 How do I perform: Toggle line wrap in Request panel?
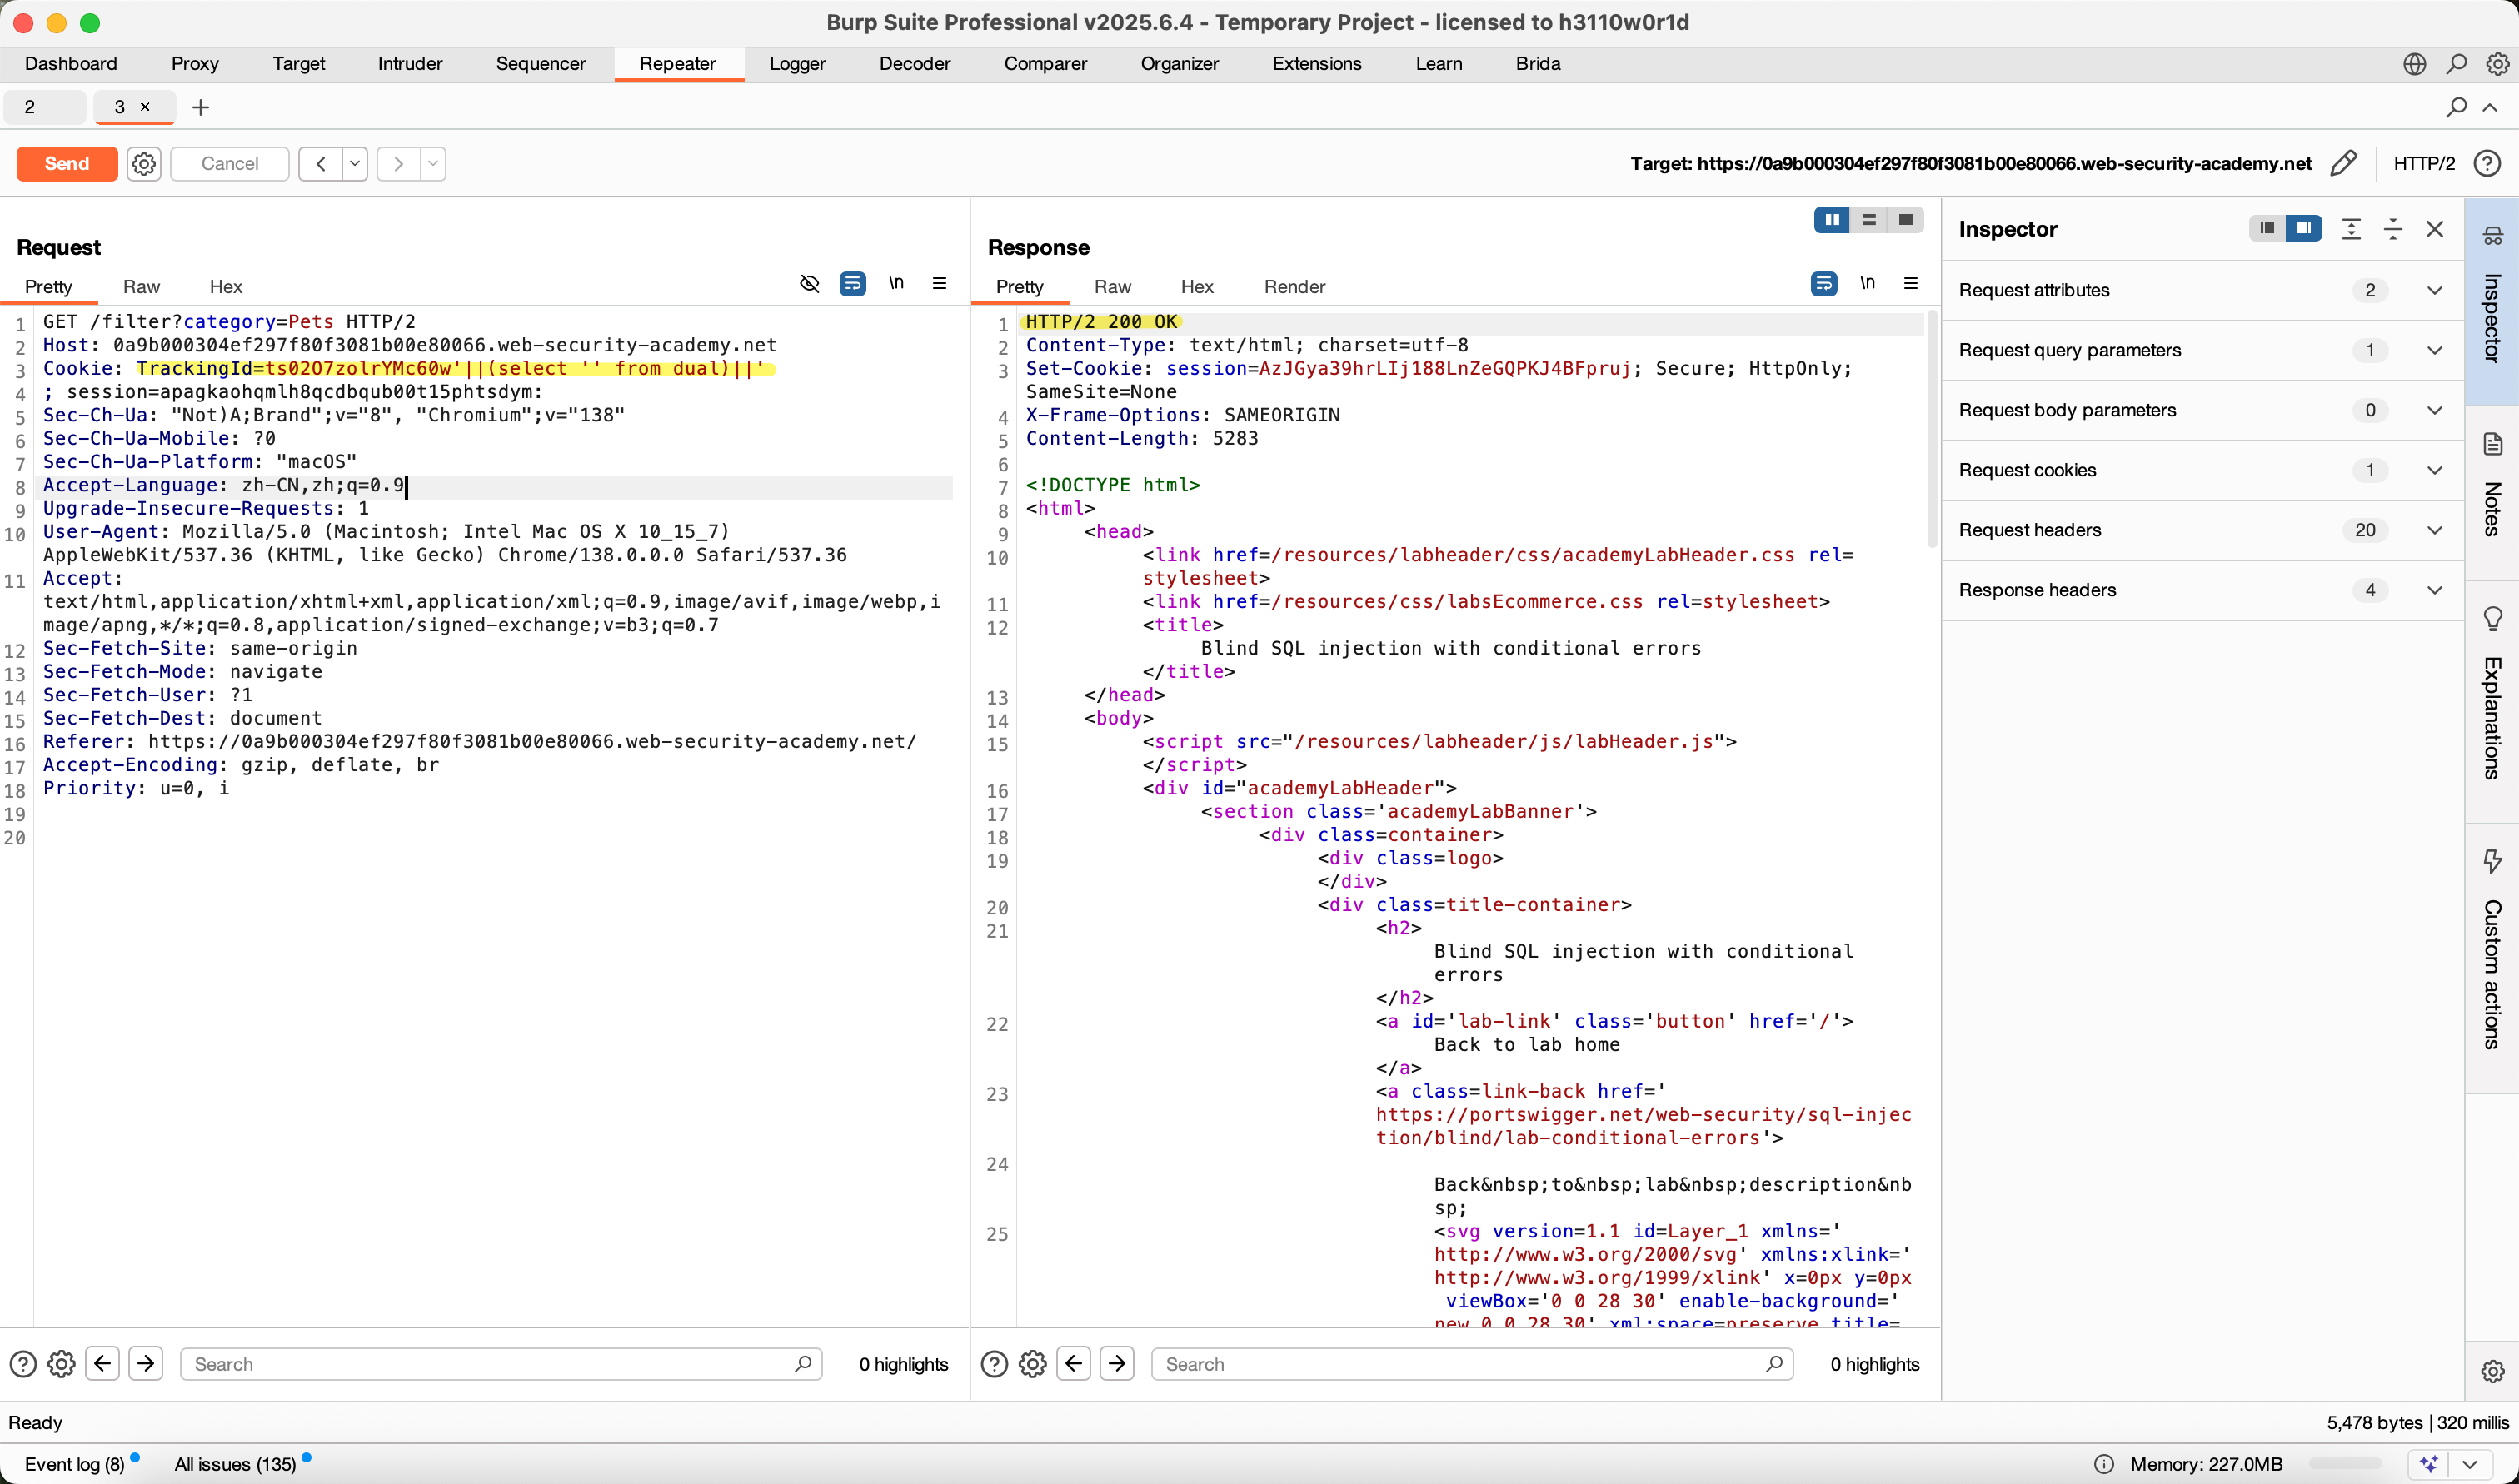tap(852, 284)
